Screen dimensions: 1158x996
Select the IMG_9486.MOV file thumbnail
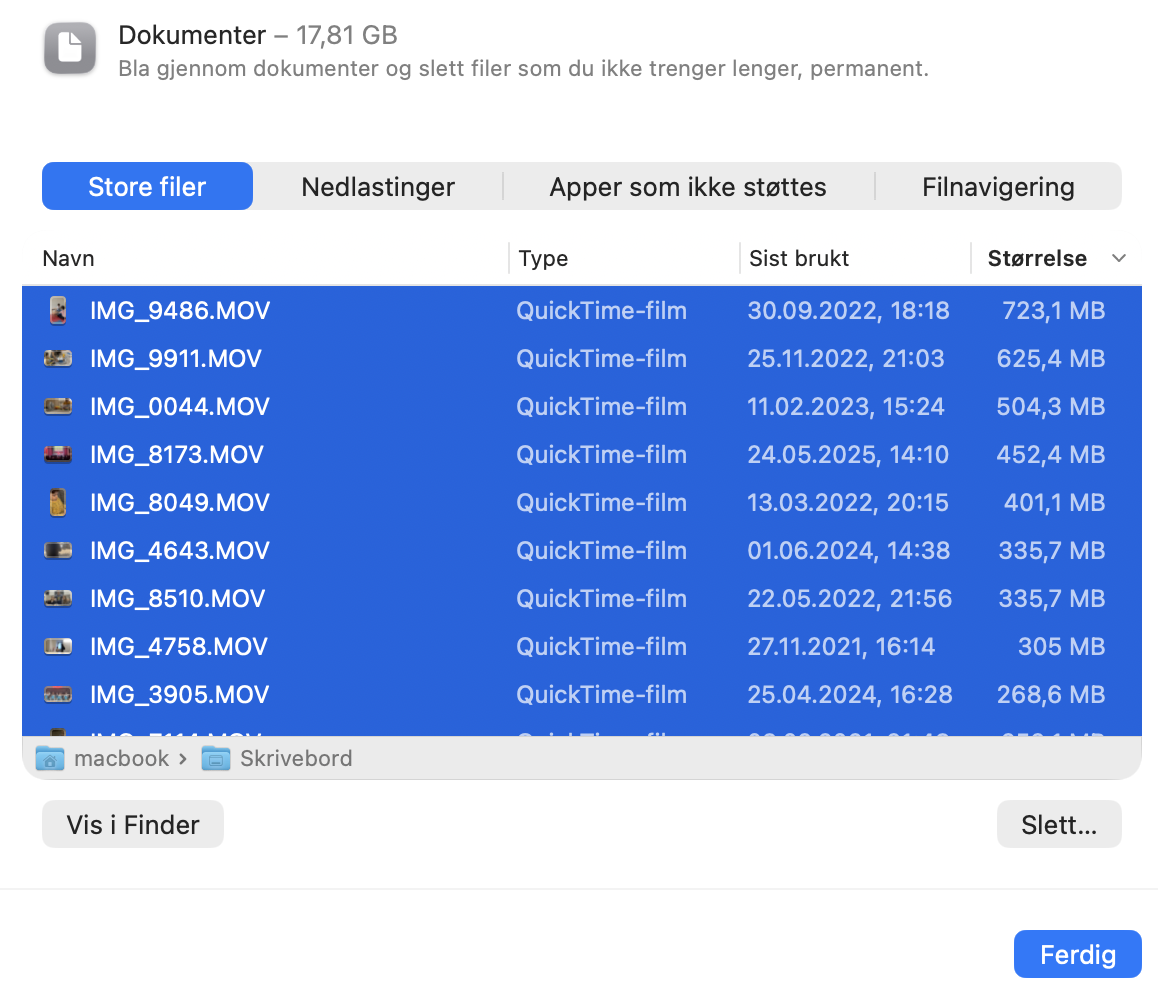[58, 311]
